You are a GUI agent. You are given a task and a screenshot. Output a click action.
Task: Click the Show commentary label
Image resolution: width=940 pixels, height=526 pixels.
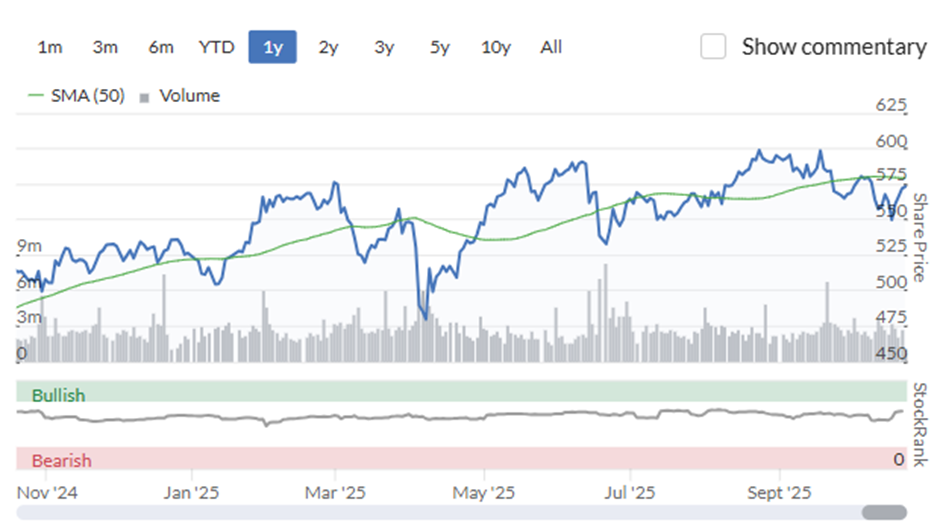pos(834,47)
